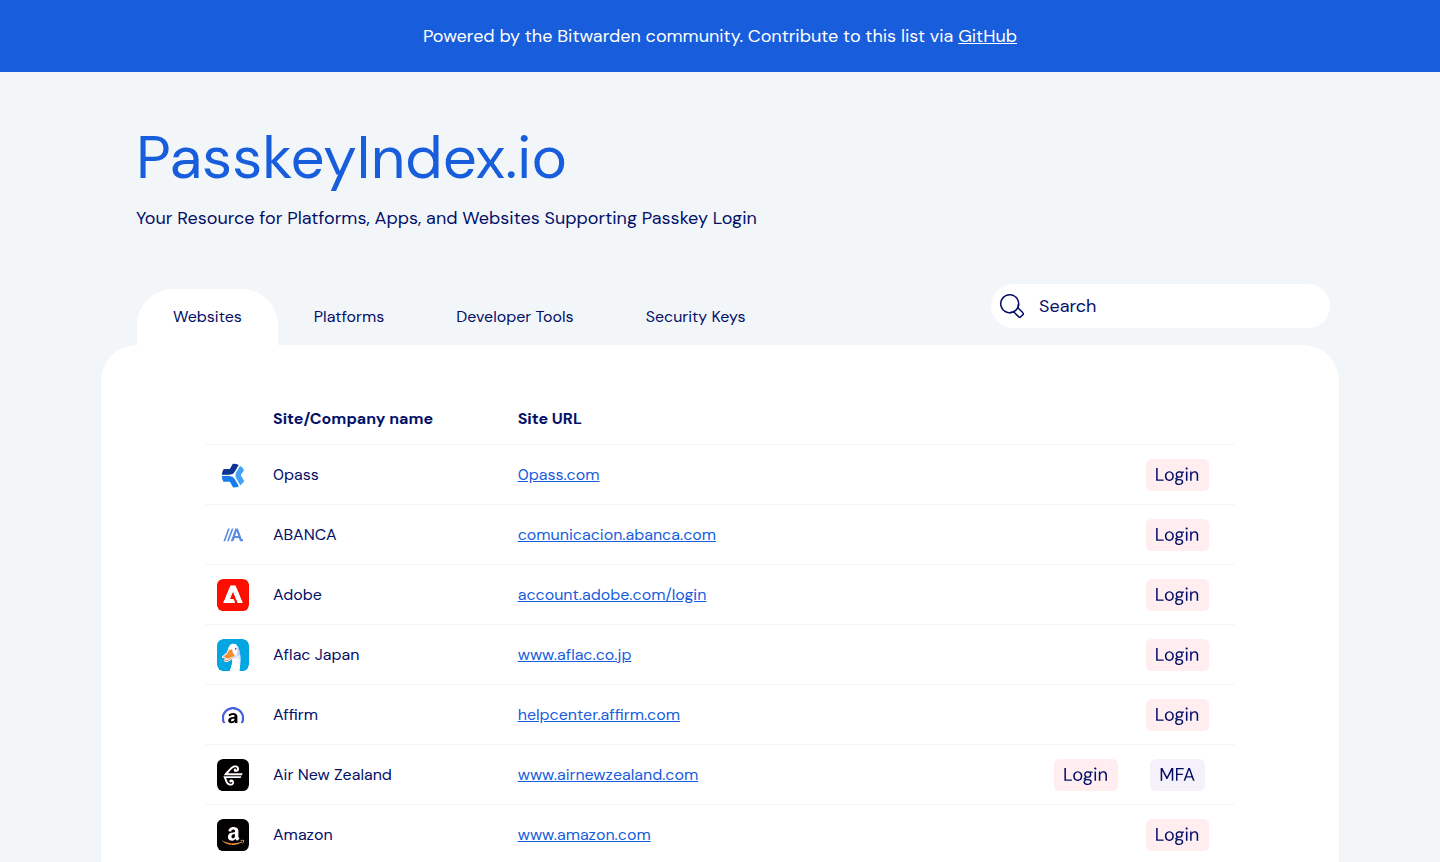Click the Air New Zealand fern icon

[x=233, y=775]
